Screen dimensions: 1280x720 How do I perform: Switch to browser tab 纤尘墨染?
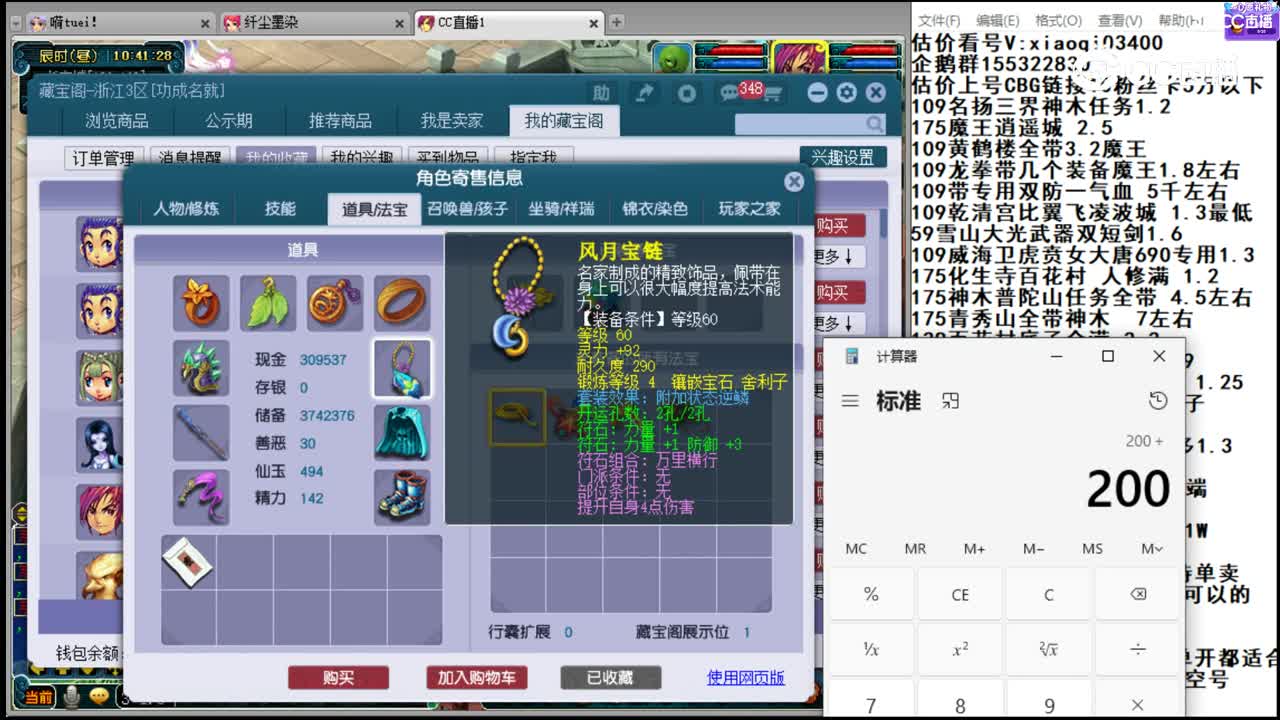pos(313,22)
